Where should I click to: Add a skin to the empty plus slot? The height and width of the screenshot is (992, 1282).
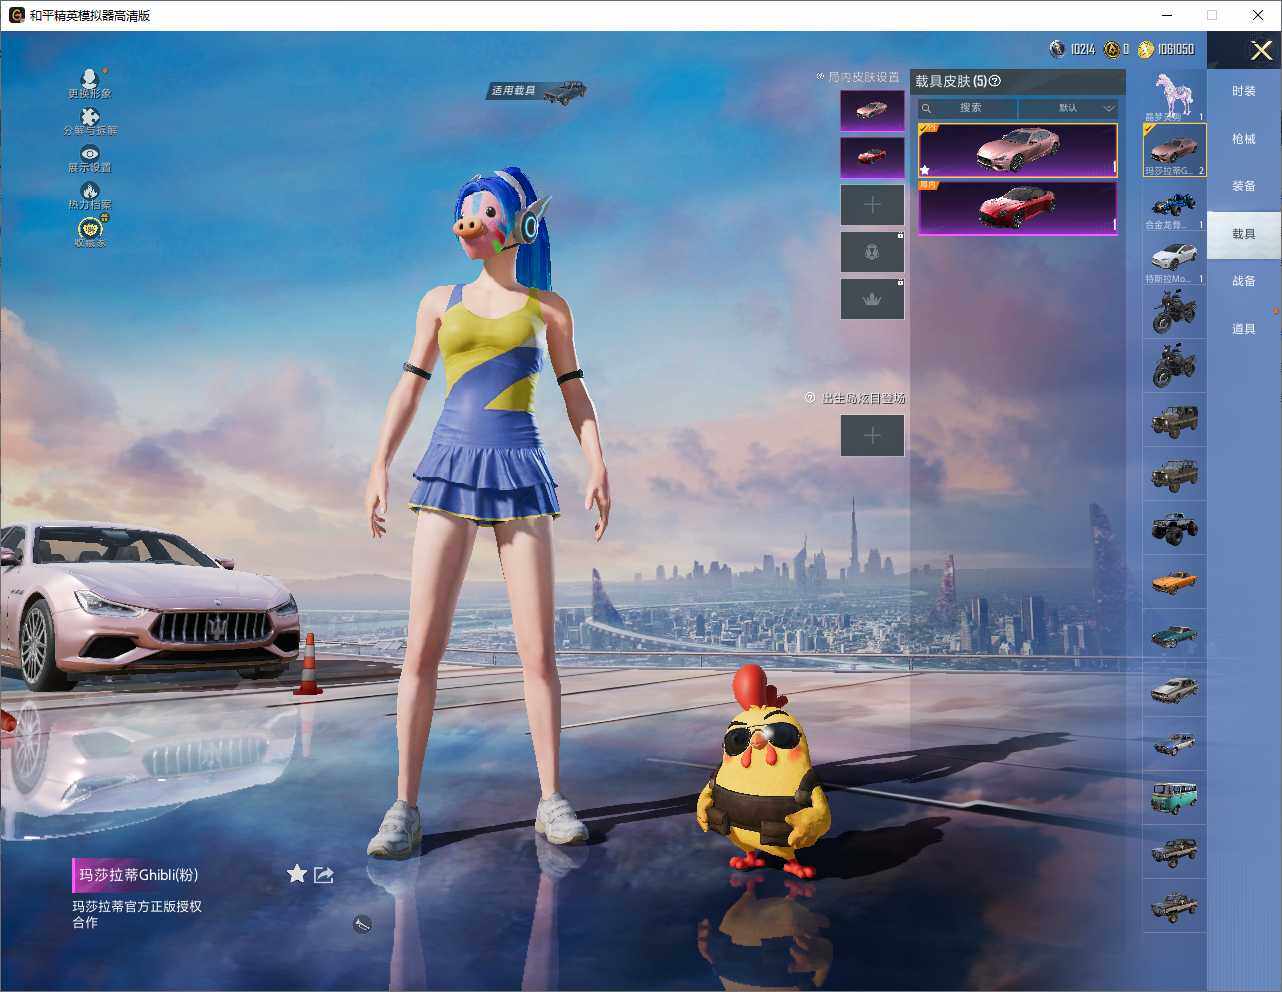pos(872,204)
